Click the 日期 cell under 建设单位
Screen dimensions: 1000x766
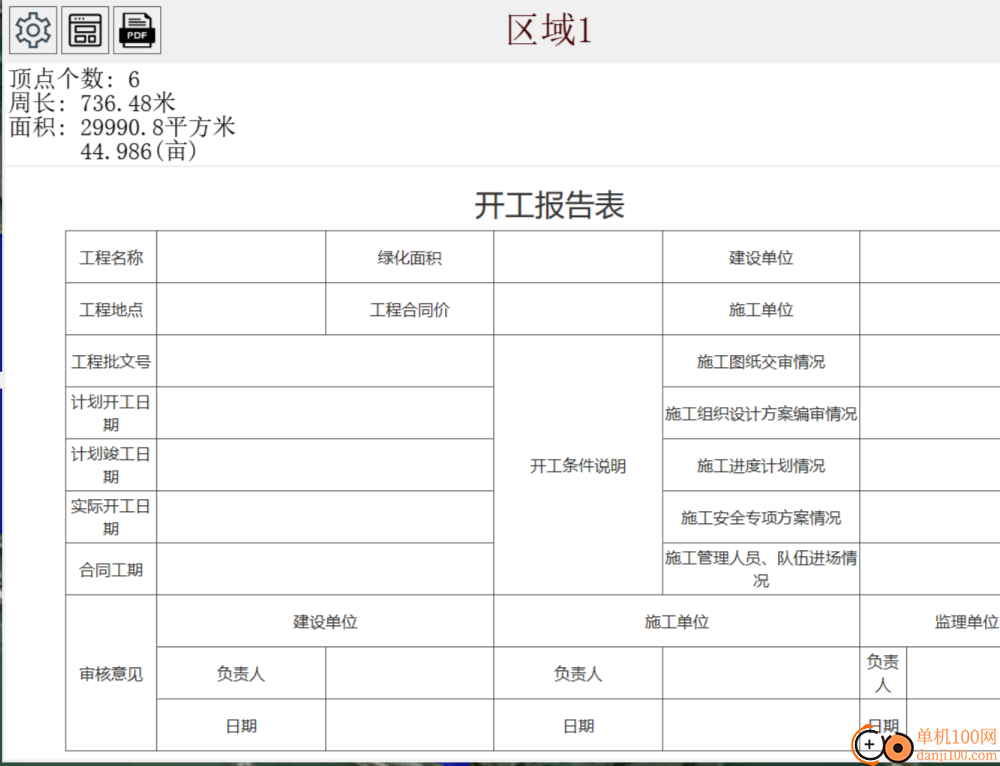point(241,725)
